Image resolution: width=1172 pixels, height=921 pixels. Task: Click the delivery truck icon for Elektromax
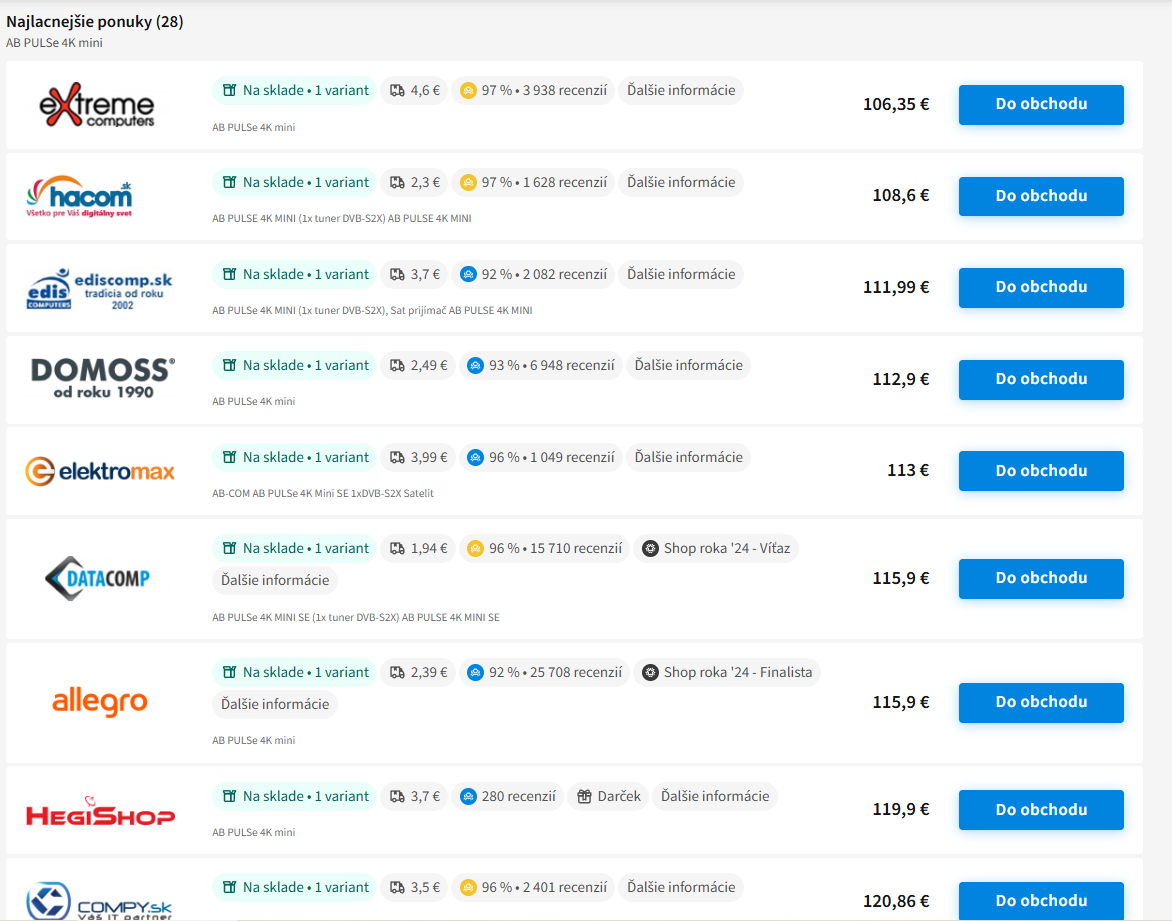tap(397, 458)
